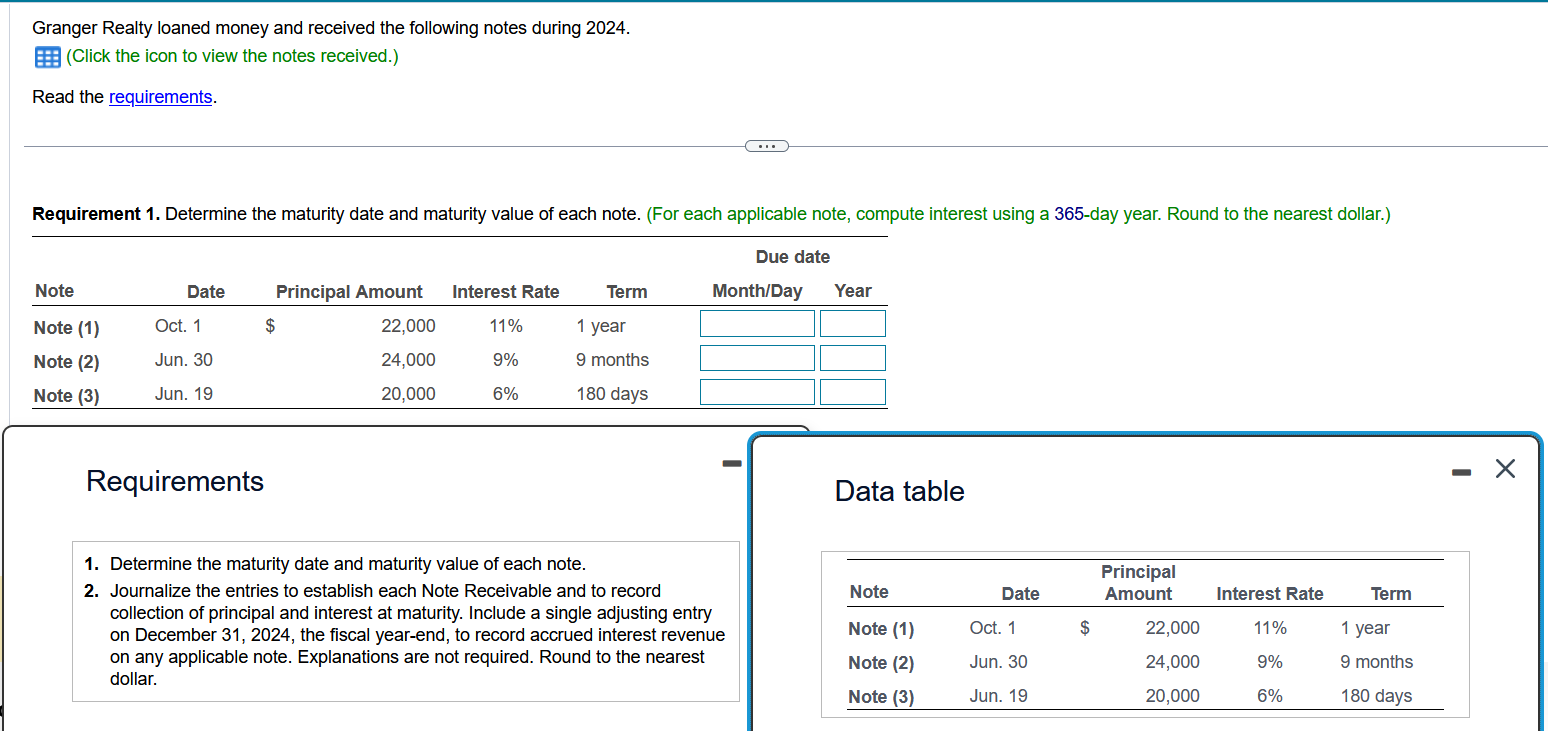Click the Month/Day field for Note (3)
Image resolution: width=1548 pixels, height=731 pixels.
pyautogui.click(x=757, y=391)
